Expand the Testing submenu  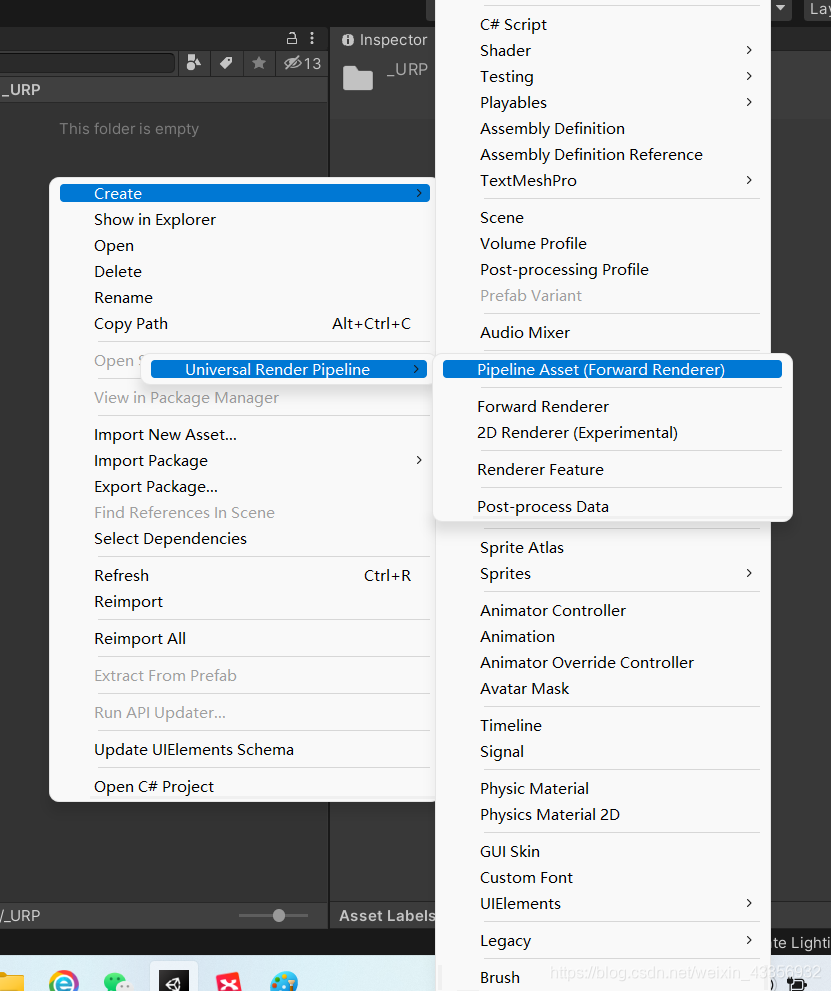(x=604, y=76)
